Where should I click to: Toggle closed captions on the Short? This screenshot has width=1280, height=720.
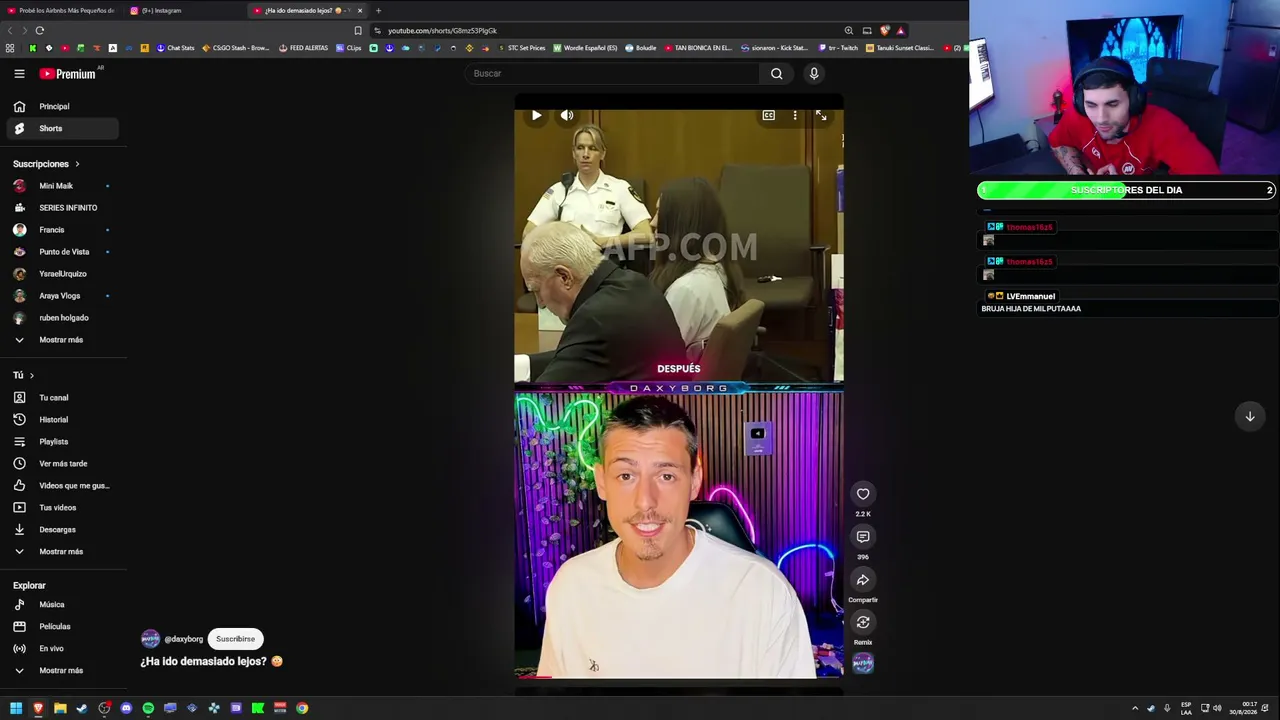(768, 115)
